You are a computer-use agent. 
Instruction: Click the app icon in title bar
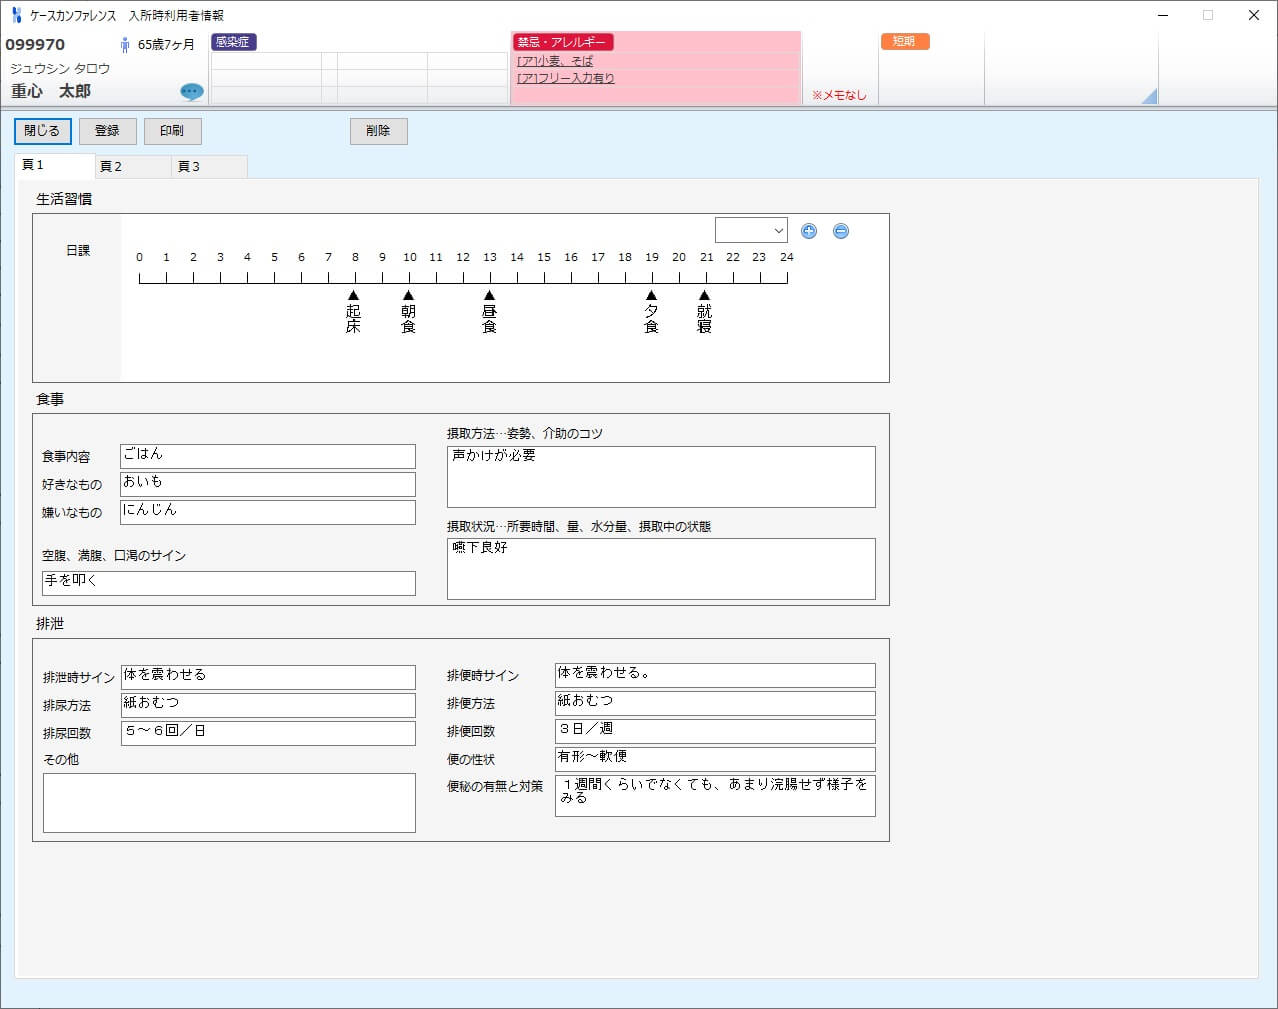click(x=16, y=15)
